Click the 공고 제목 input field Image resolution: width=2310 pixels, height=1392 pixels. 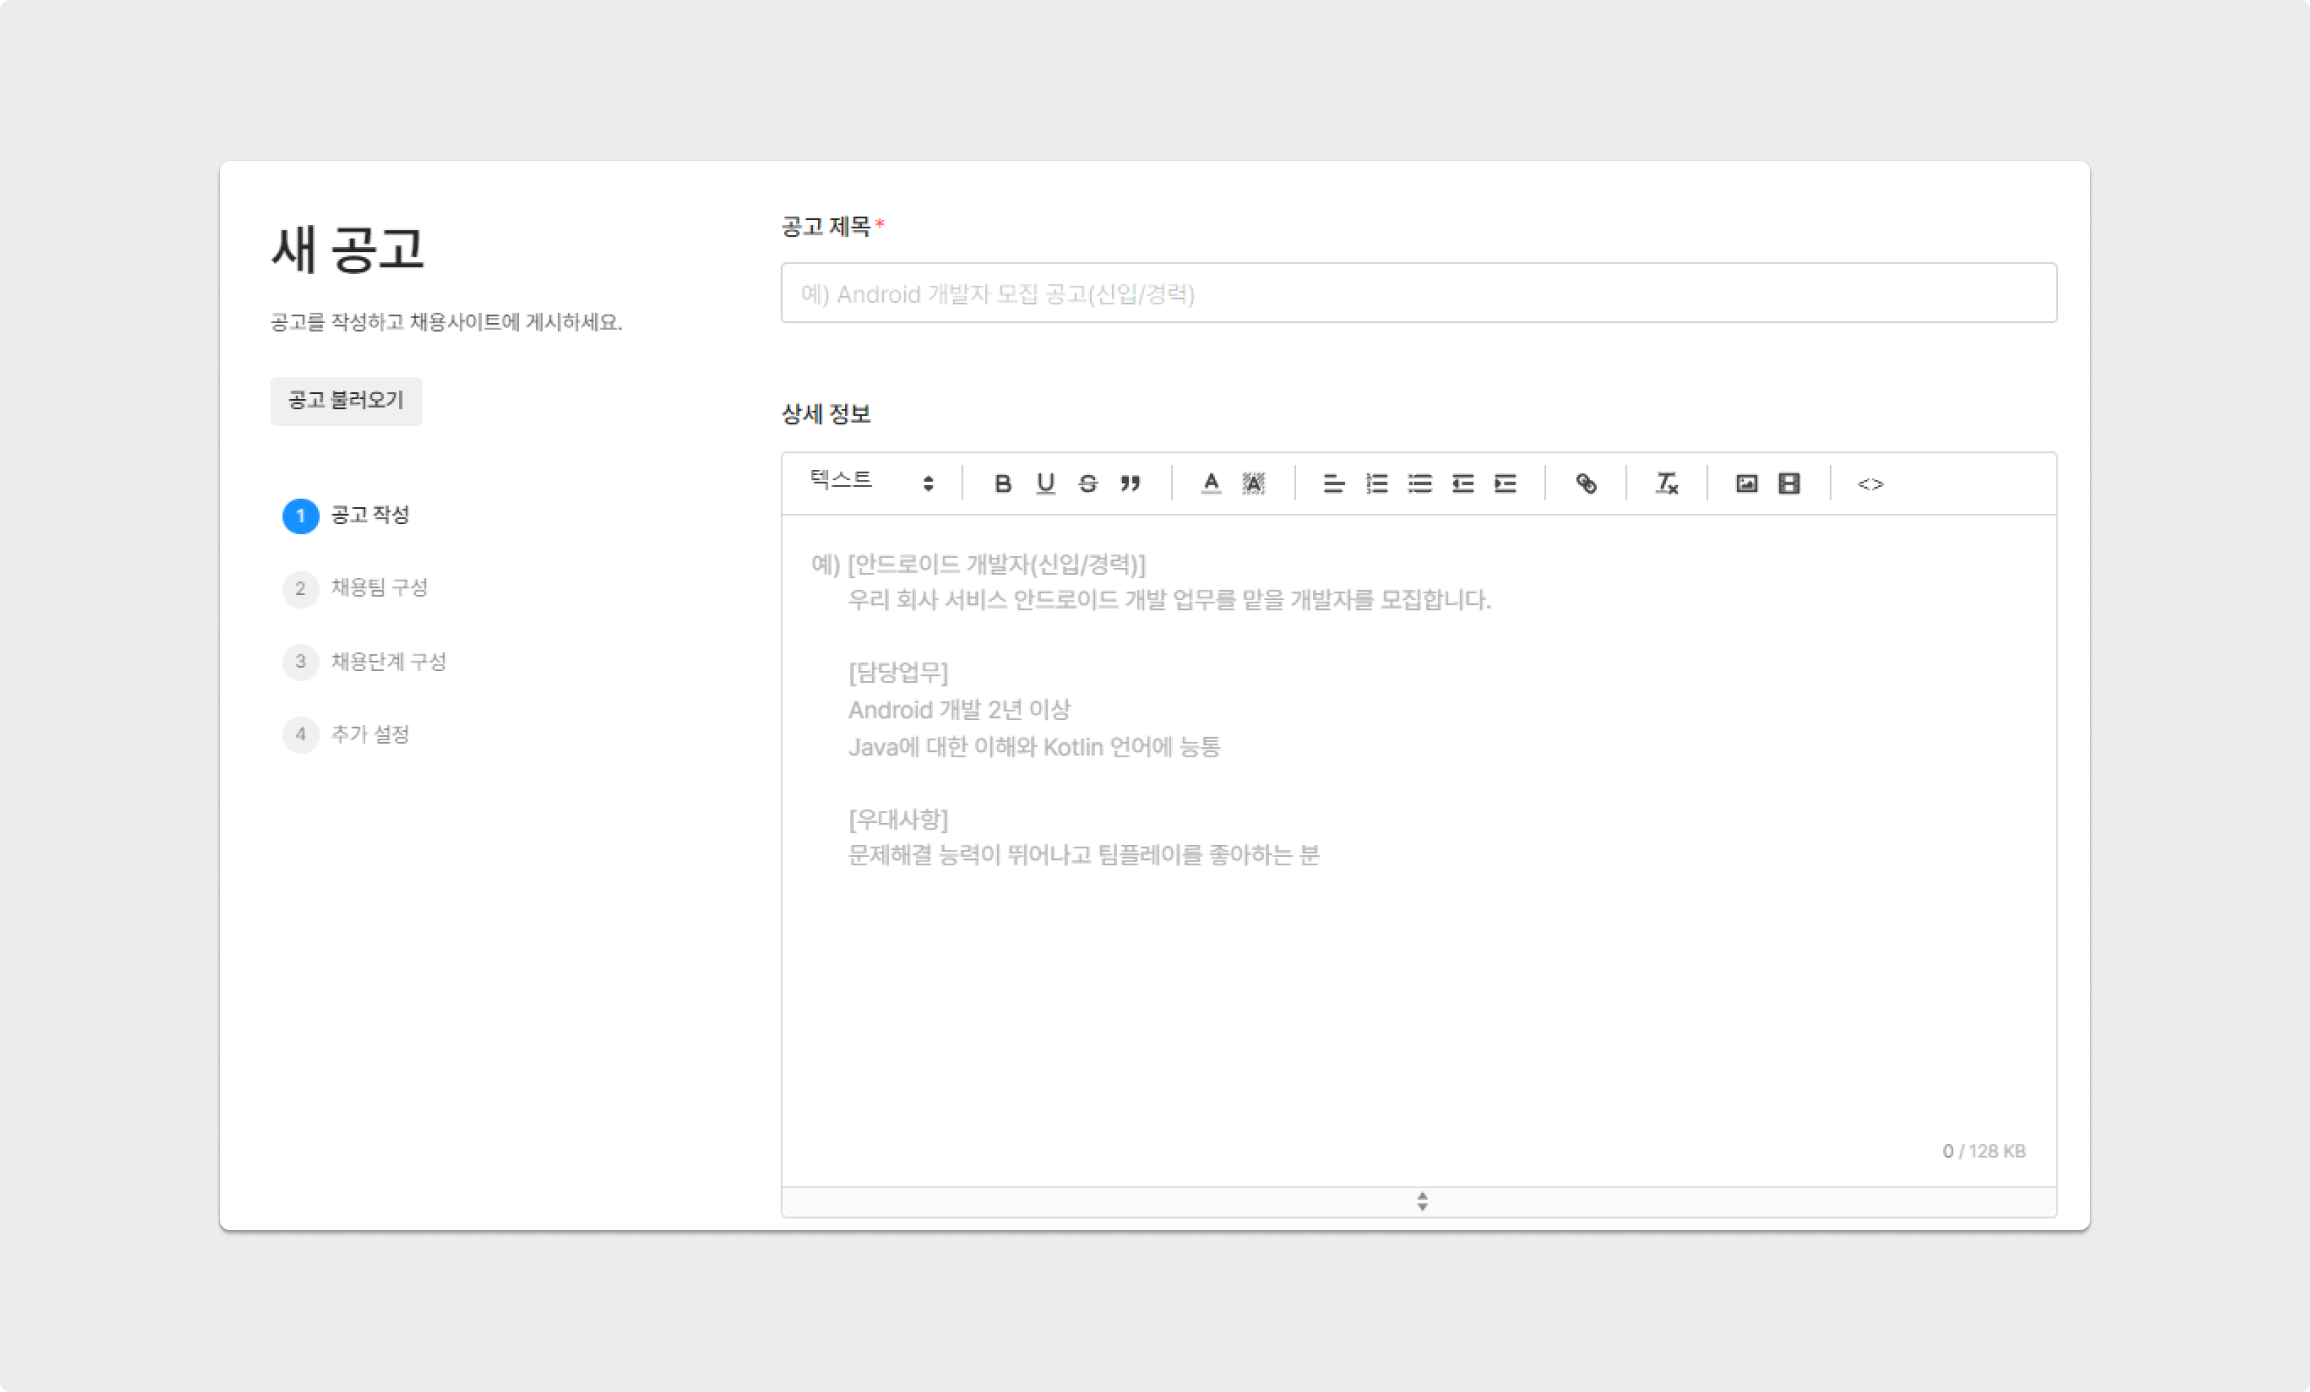(1418, 293)
